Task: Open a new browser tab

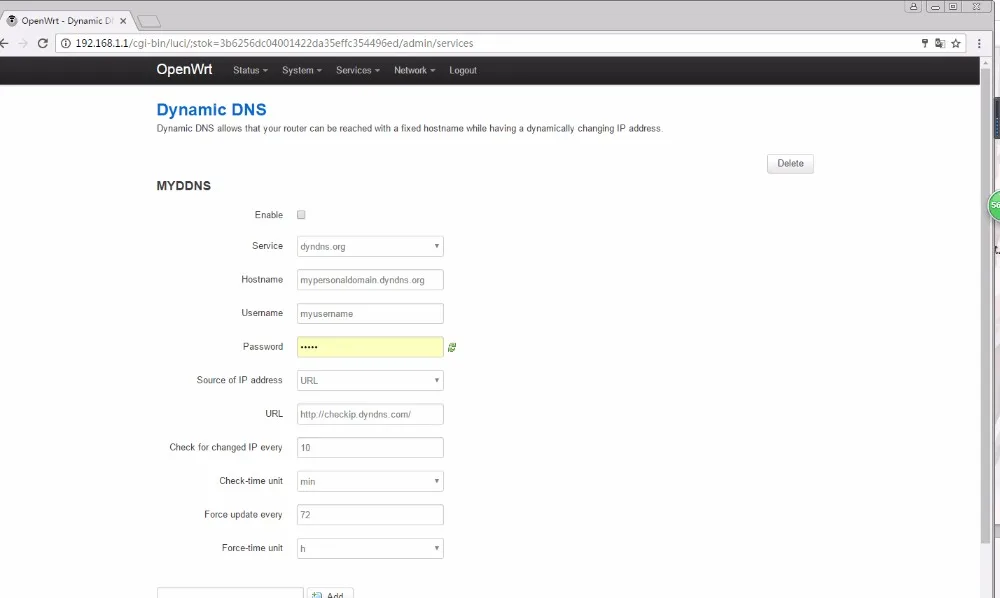Action: pos(149,22)
